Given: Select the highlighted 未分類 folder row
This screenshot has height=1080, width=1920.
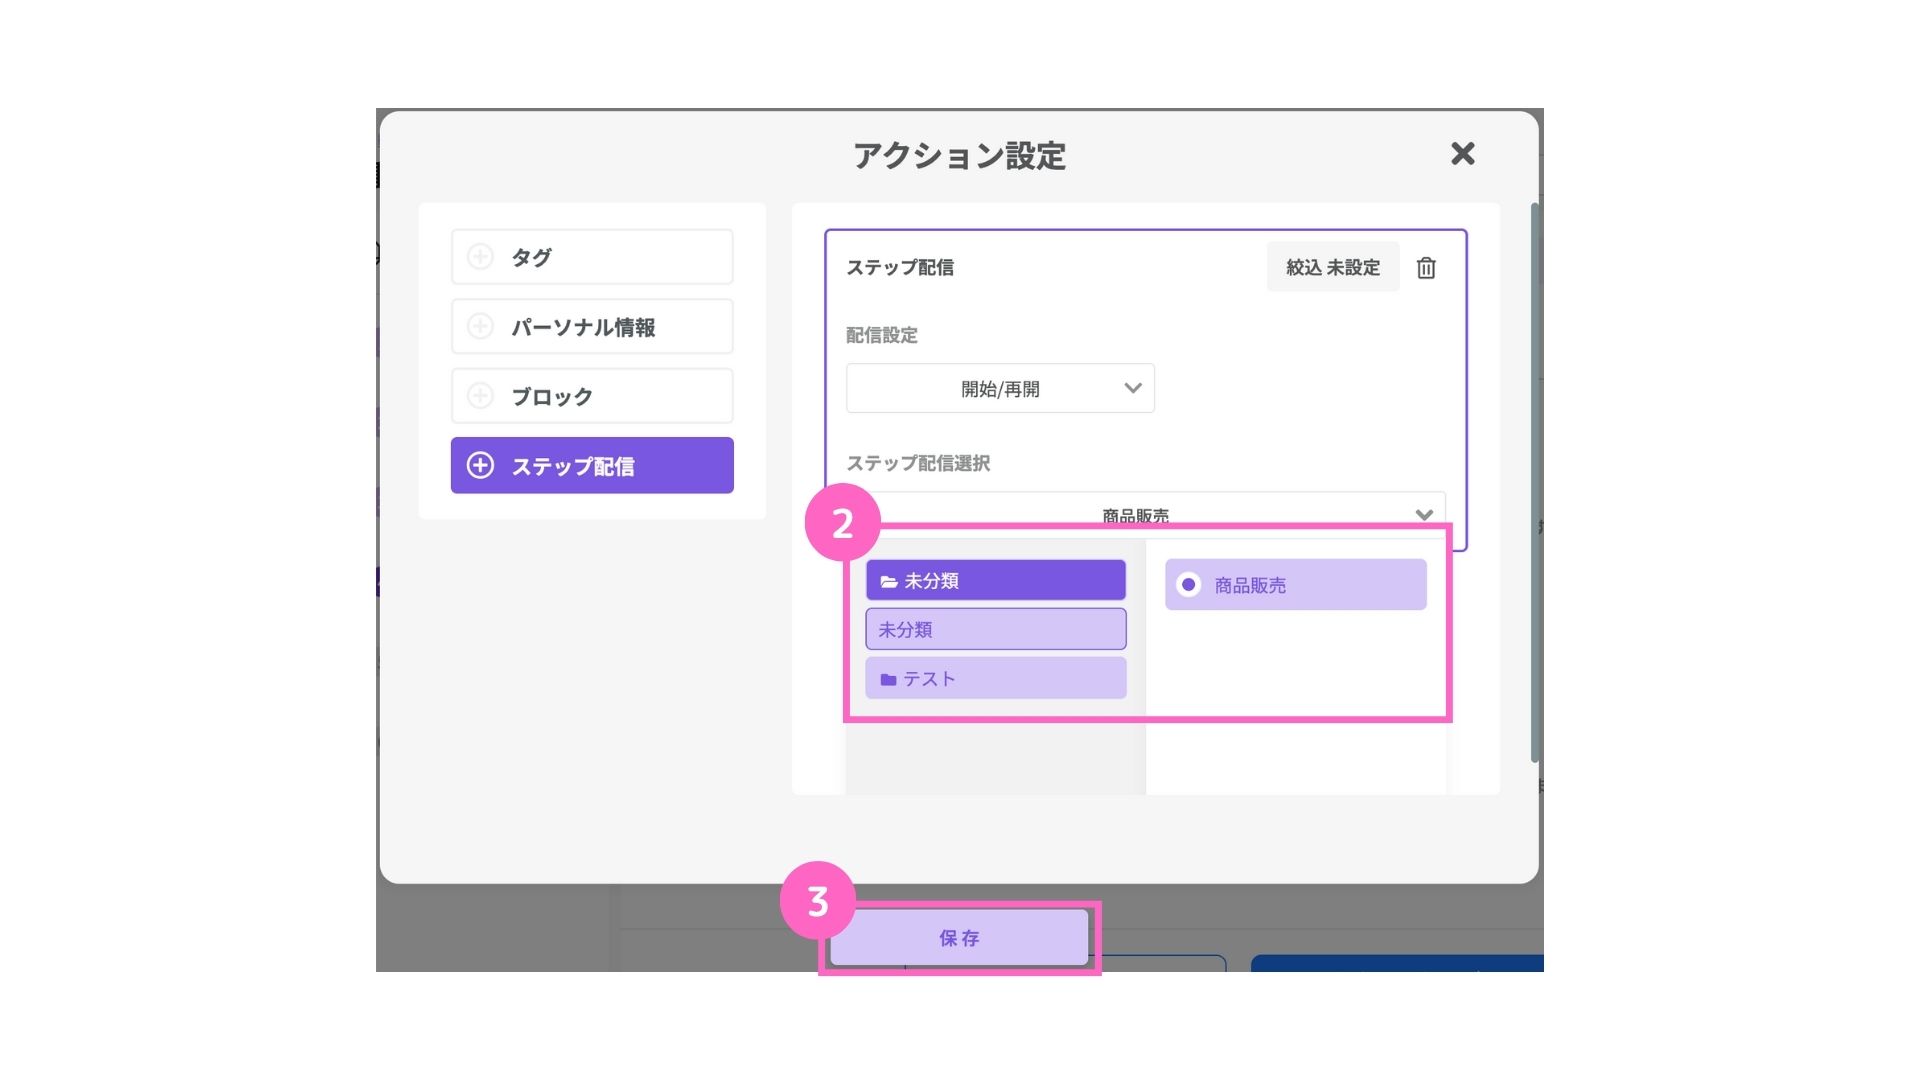Looking at the screenshot, I should pos(996,580).
